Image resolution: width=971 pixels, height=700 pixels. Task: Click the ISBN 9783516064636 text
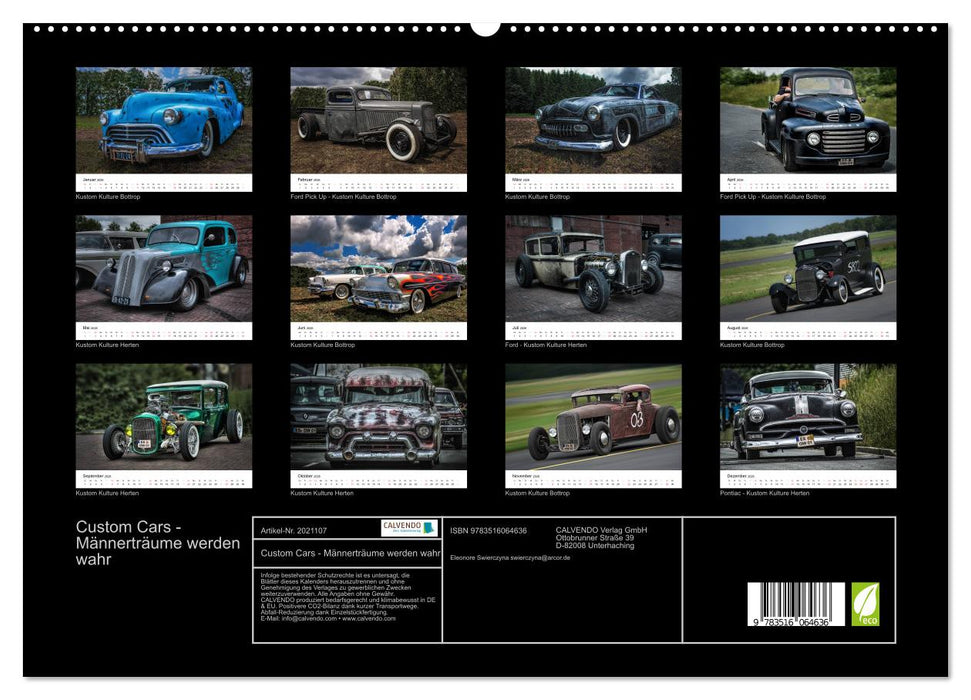[490, 531]
